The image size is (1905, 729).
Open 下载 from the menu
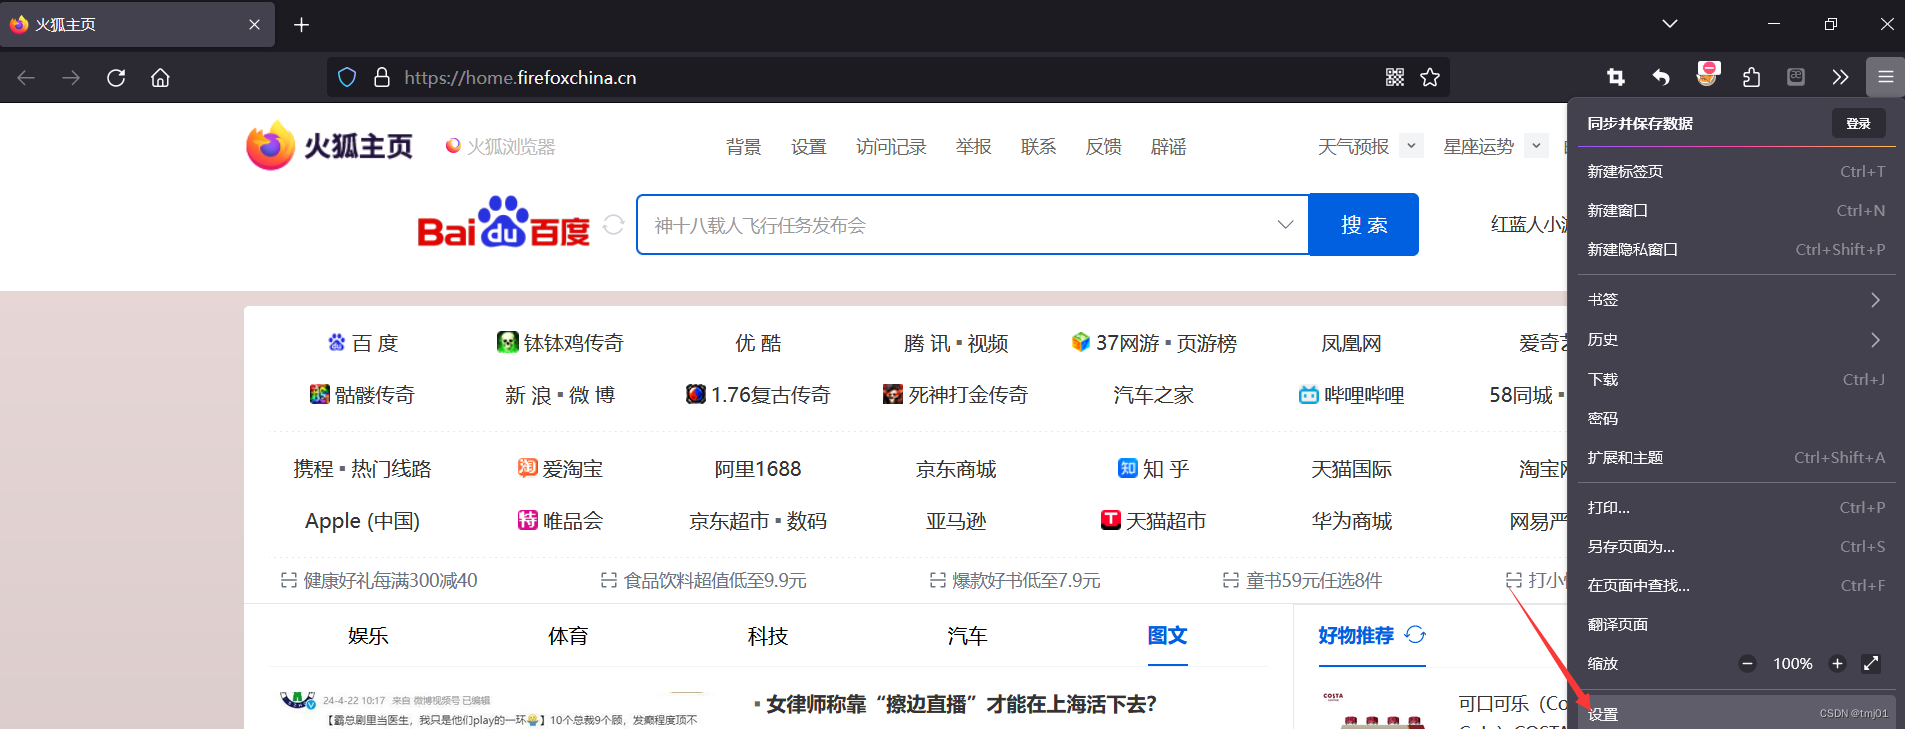[x=1737, y=379]
